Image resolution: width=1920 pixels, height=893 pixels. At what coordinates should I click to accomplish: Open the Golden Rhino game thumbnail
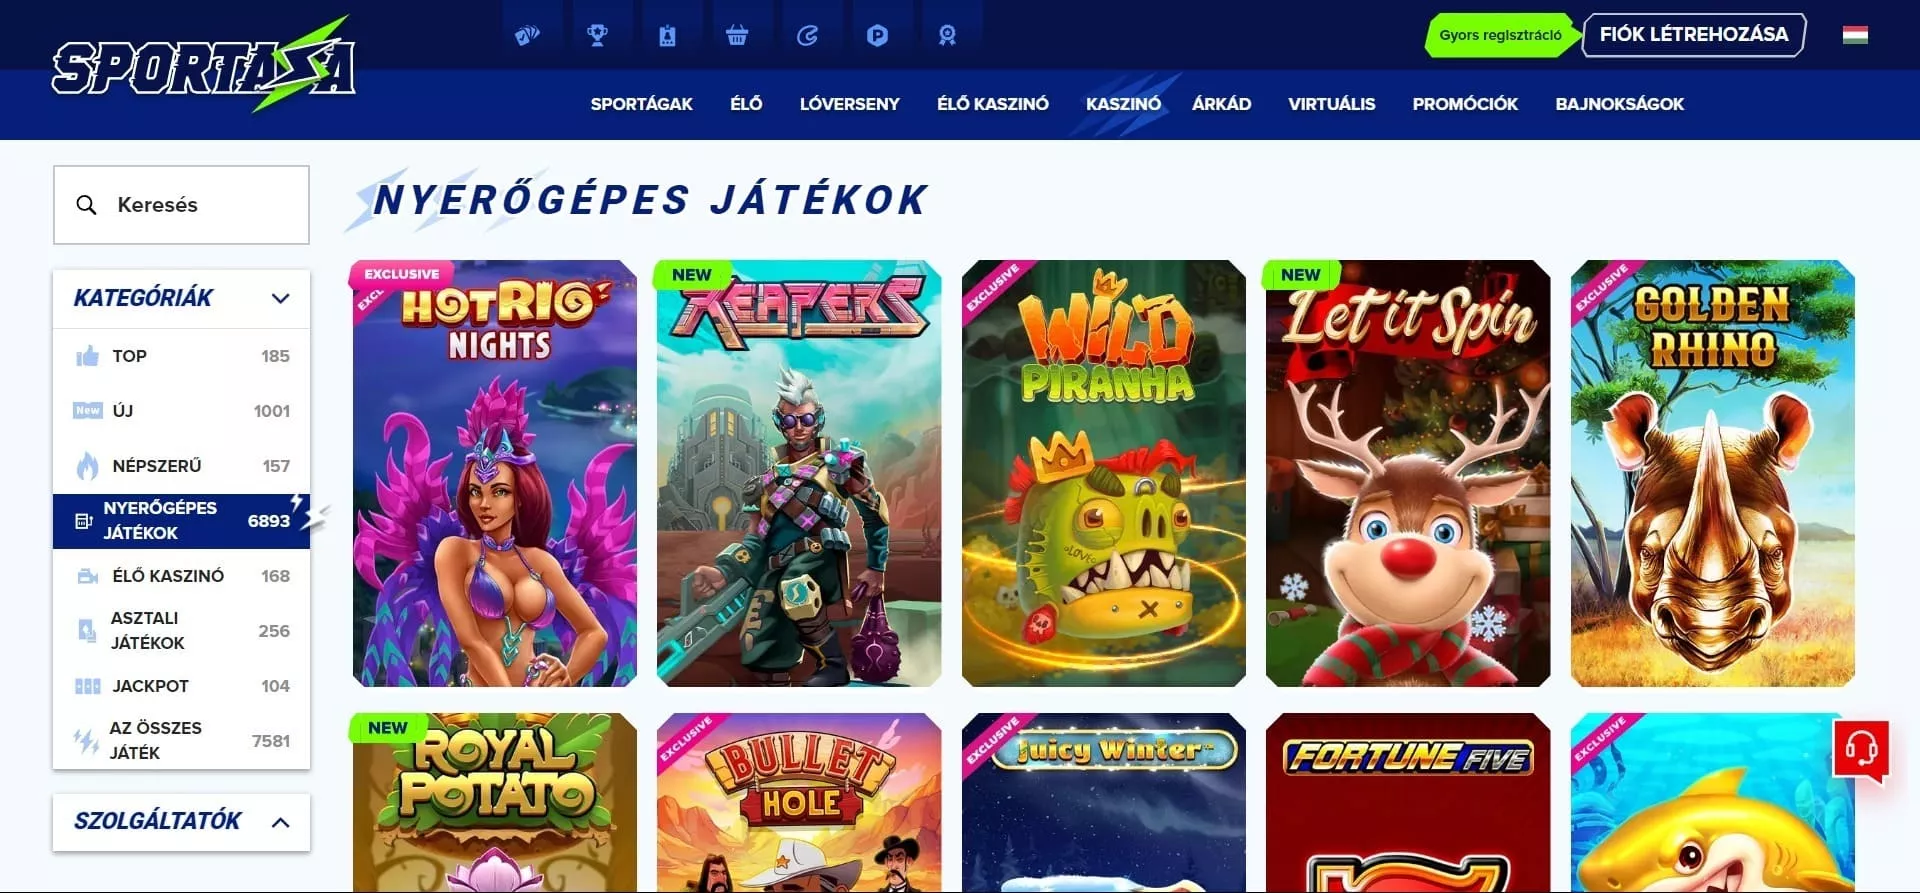[x=1712, y=473]
